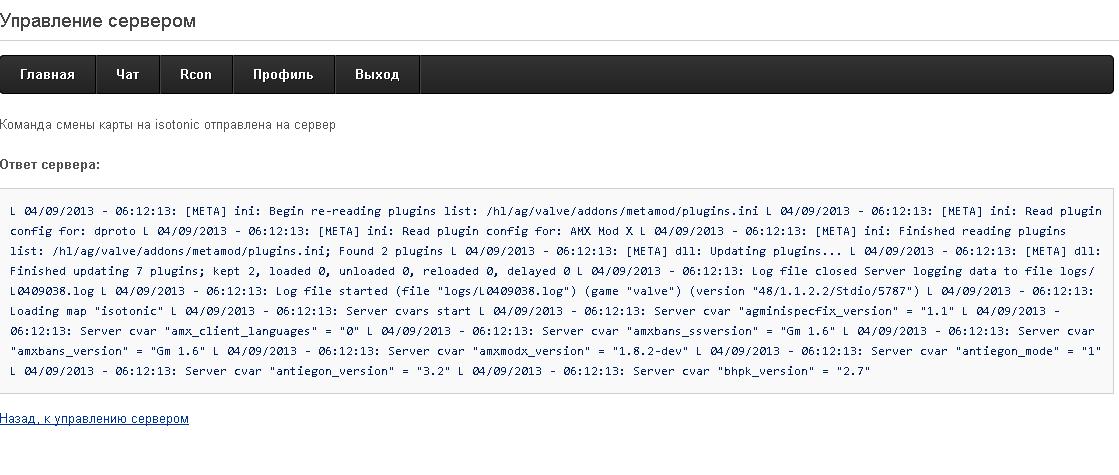Click the Управление сервером page heading
The height and width of the screenshot is (475, 1119).
coord(98,20)
